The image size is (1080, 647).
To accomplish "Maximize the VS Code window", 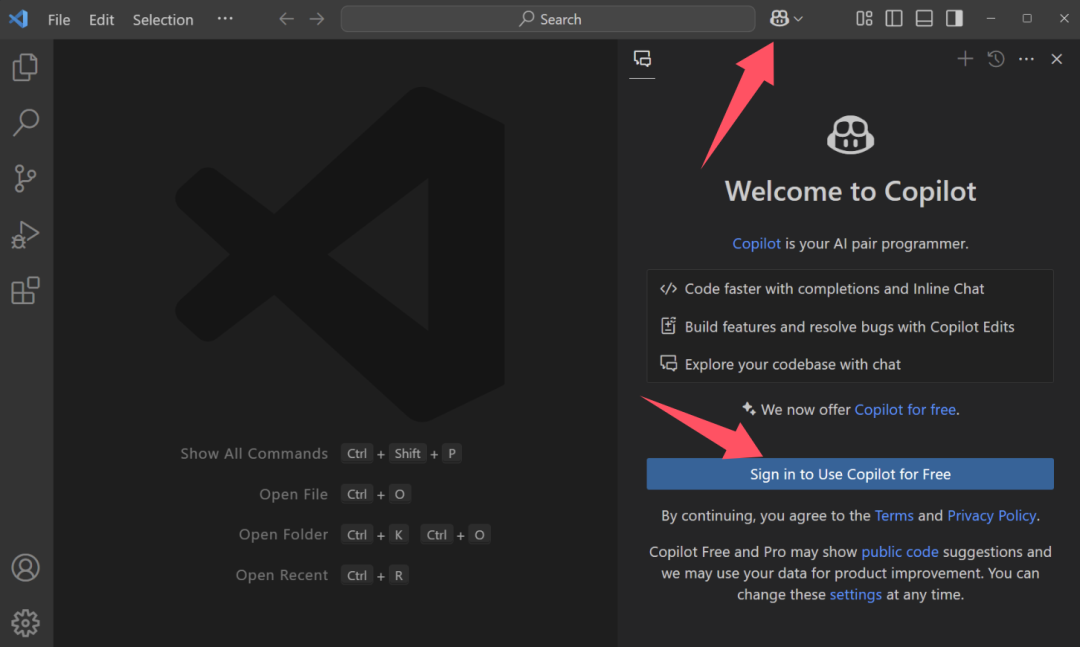I will (x=1027, y=19).
